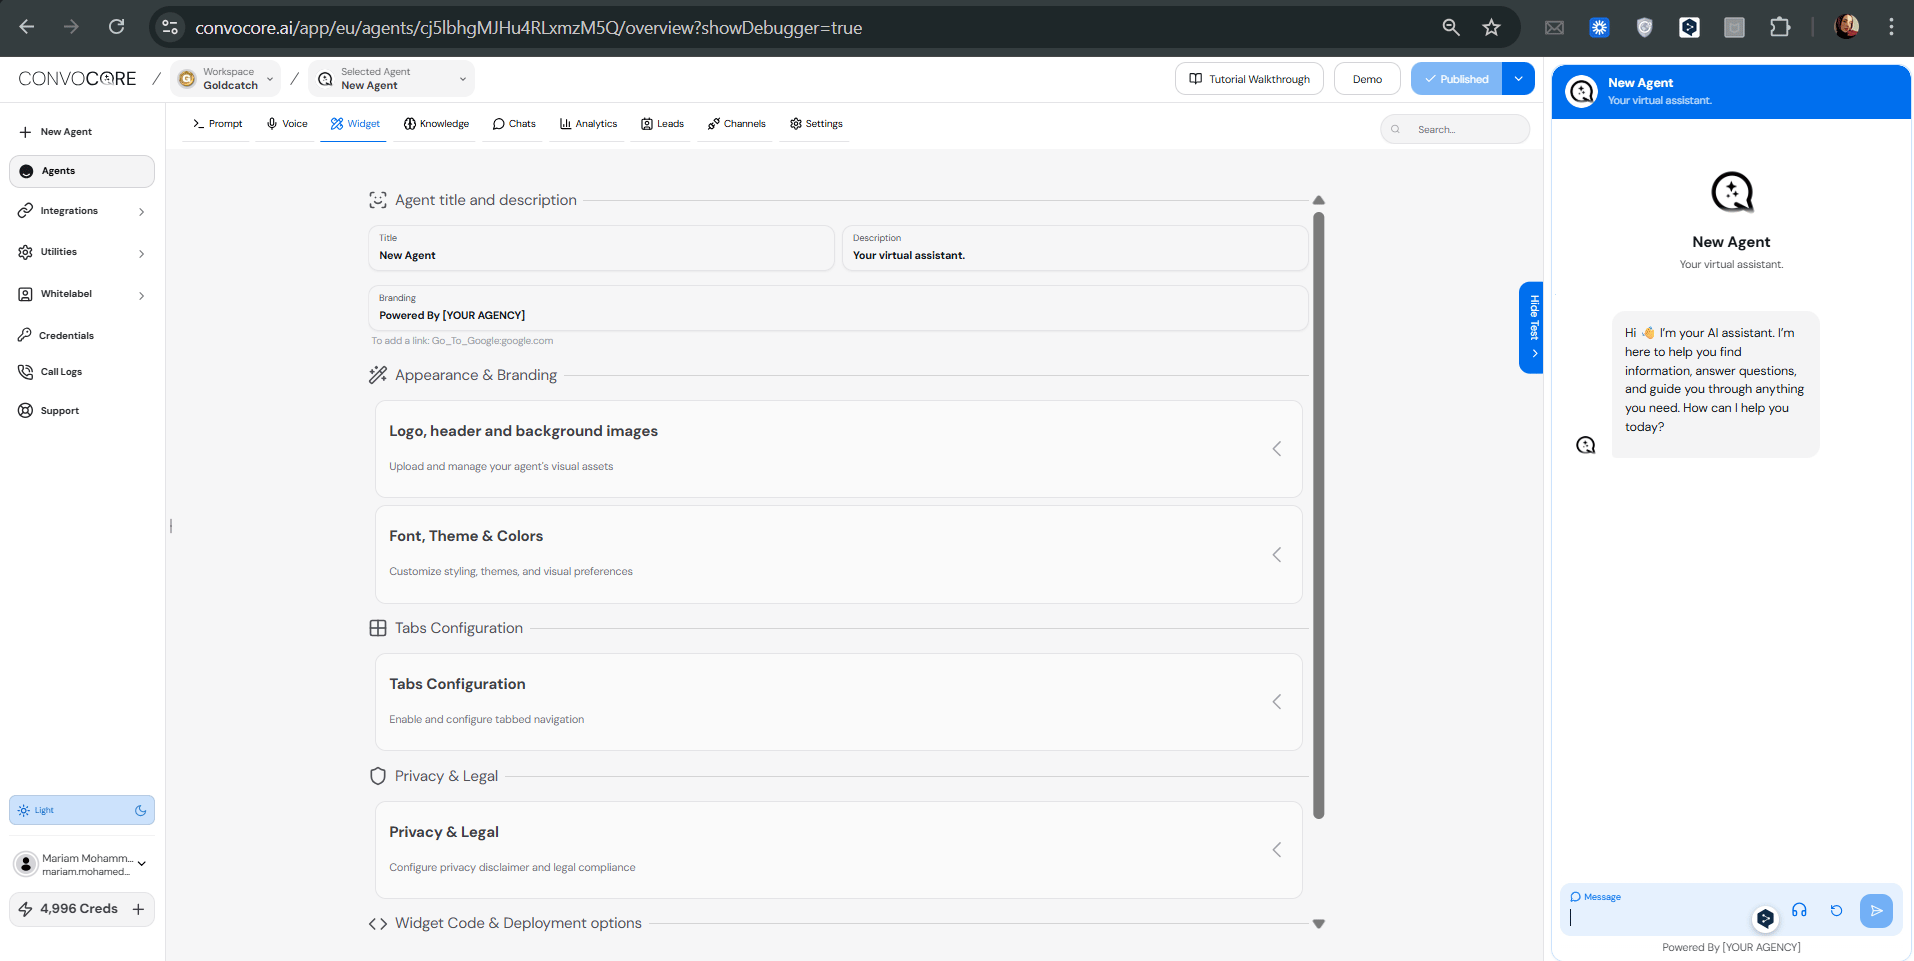
Task: Switch to dark mode moon icon
Action: point(140,810)
